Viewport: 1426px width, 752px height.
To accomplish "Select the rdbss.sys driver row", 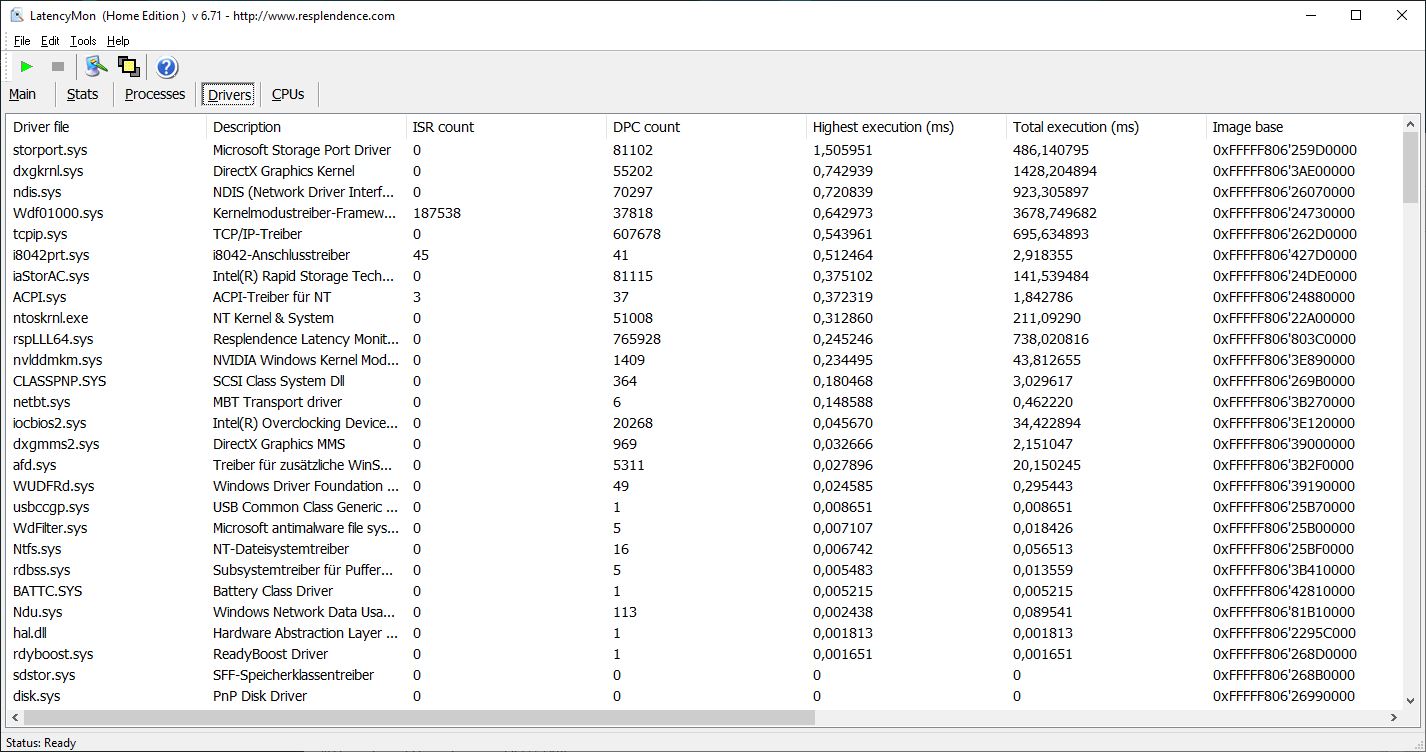I will [x=704, y=570].
